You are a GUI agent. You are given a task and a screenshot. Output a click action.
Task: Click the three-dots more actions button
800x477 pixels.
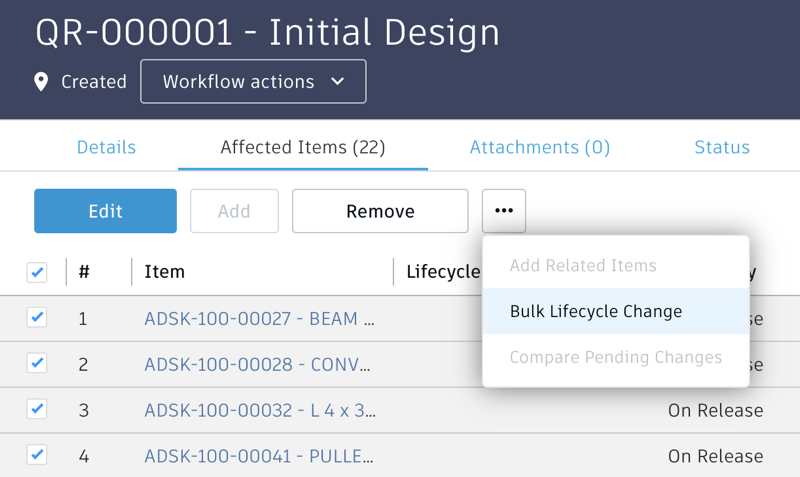click(x=504, y=211)
